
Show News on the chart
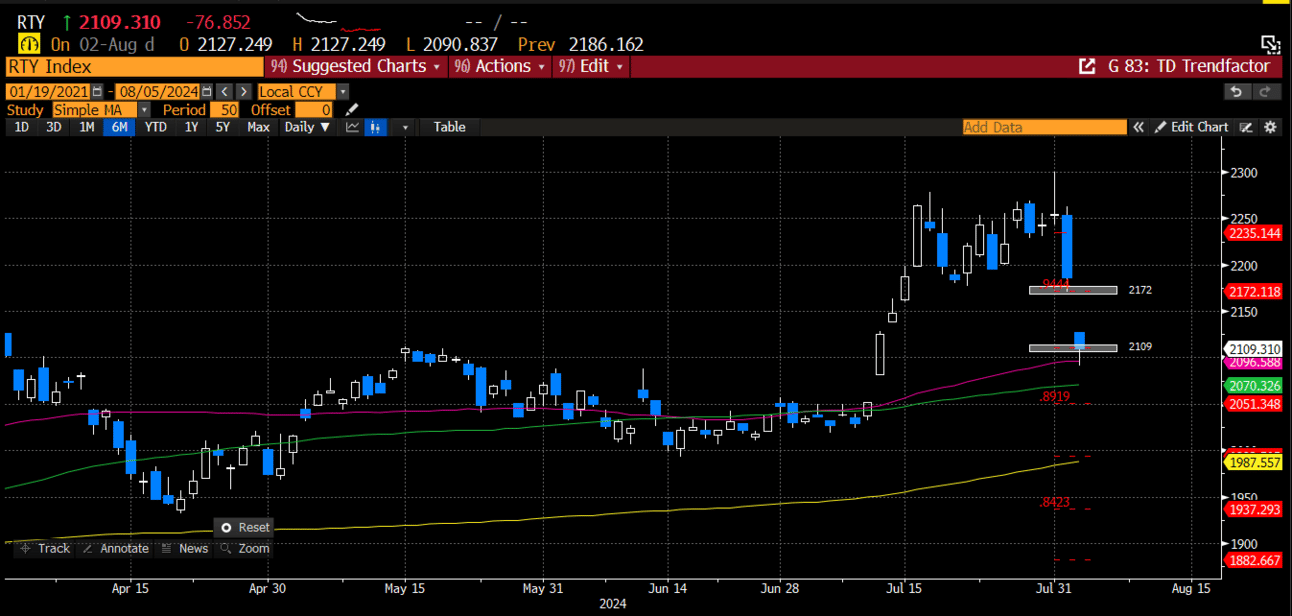tap(184, 548)
